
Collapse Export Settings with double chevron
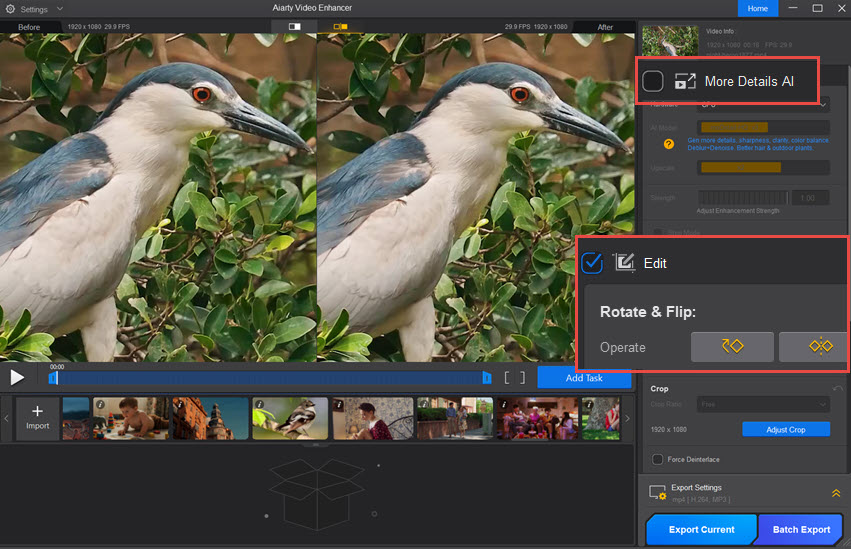pos(836,493)
